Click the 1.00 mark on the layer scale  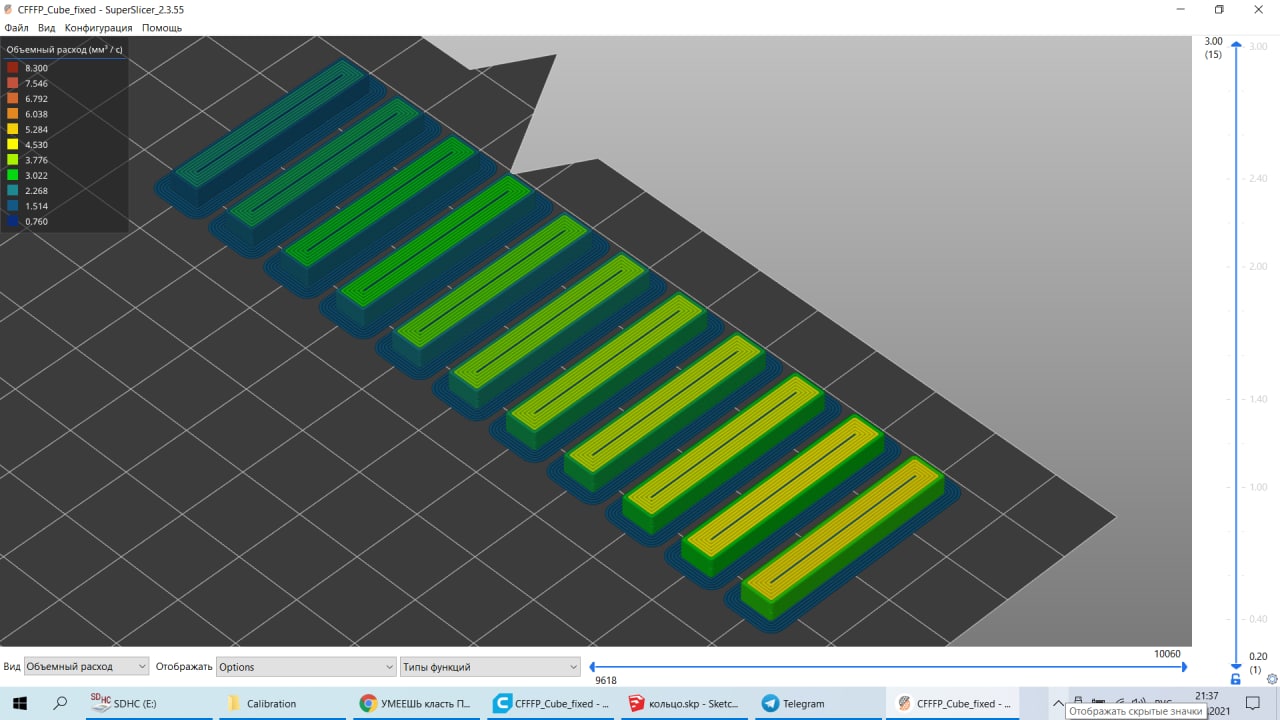(1258, 487)
